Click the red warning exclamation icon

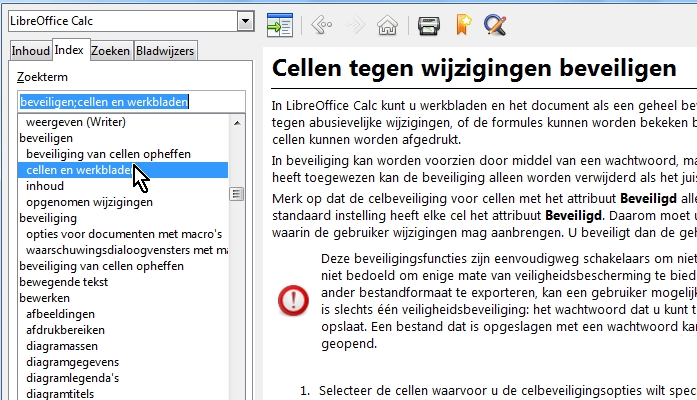[x=293, y=300]
